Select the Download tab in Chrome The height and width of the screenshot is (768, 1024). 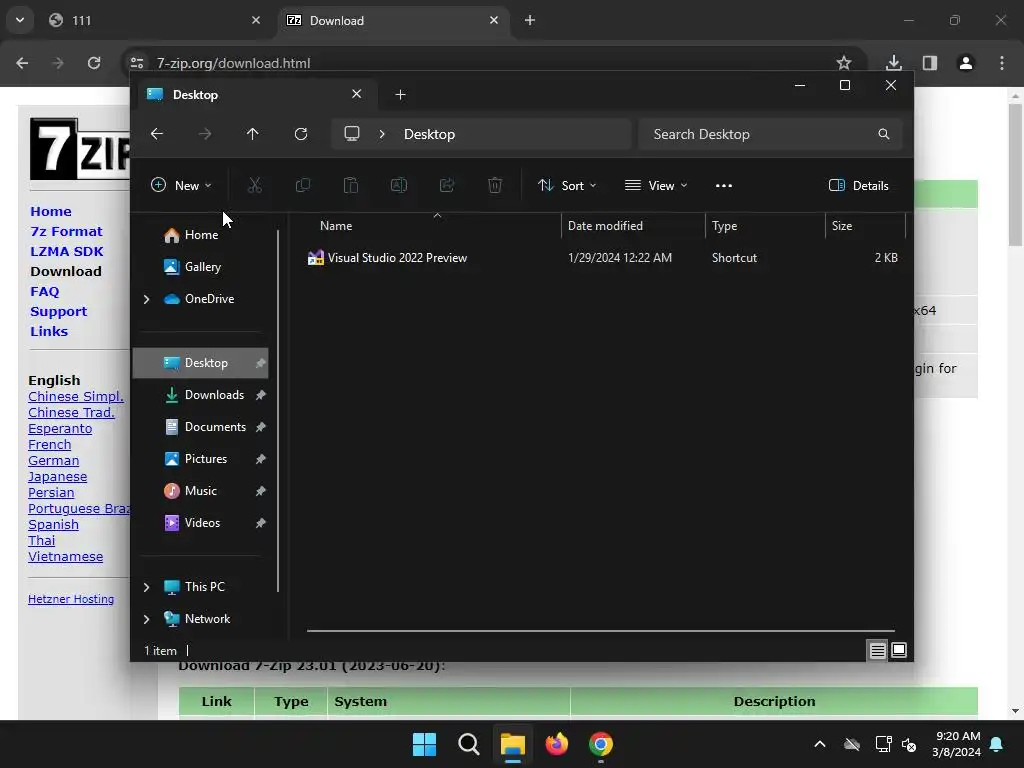[394, 20]
